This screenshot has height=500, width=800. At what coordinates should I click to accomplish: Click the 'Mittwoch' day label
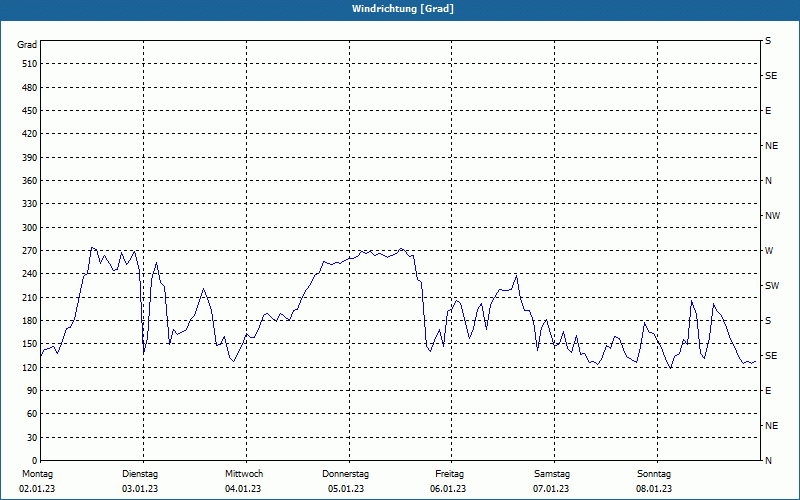tap(244, 474)
